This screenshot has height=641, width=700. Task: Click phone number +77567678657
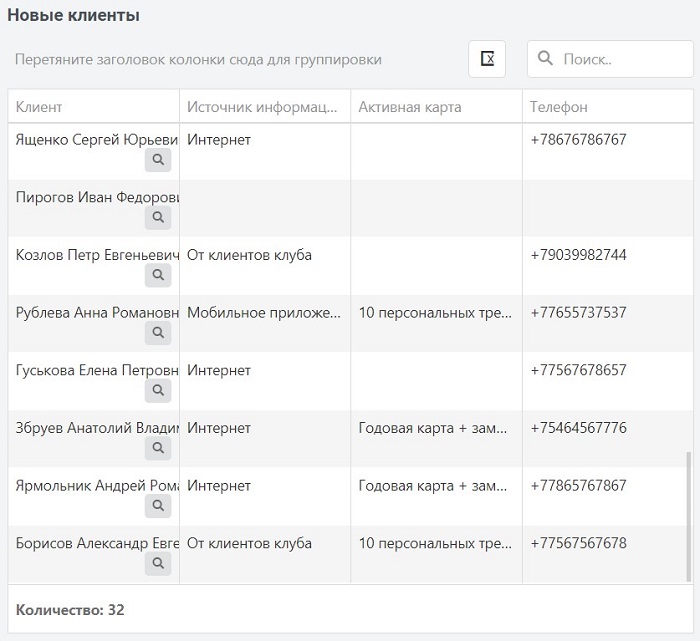(578, 370)
